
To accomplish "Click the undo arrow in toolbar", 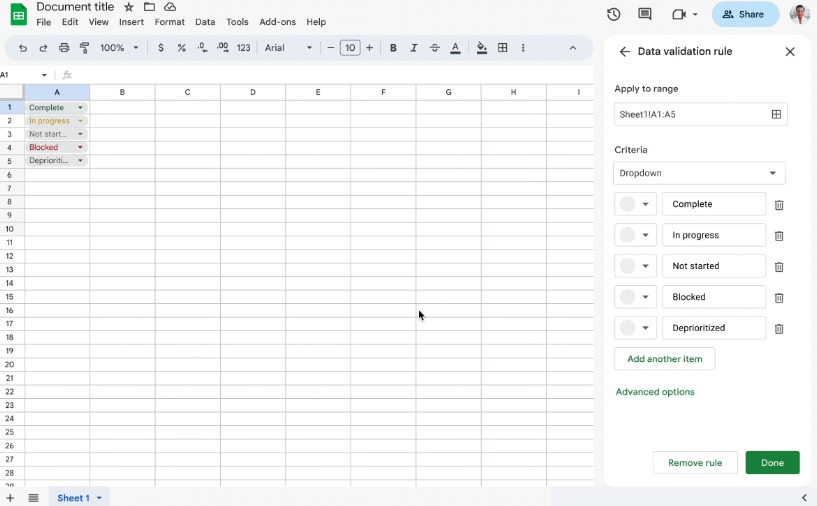I will click(x=23, y=48).
